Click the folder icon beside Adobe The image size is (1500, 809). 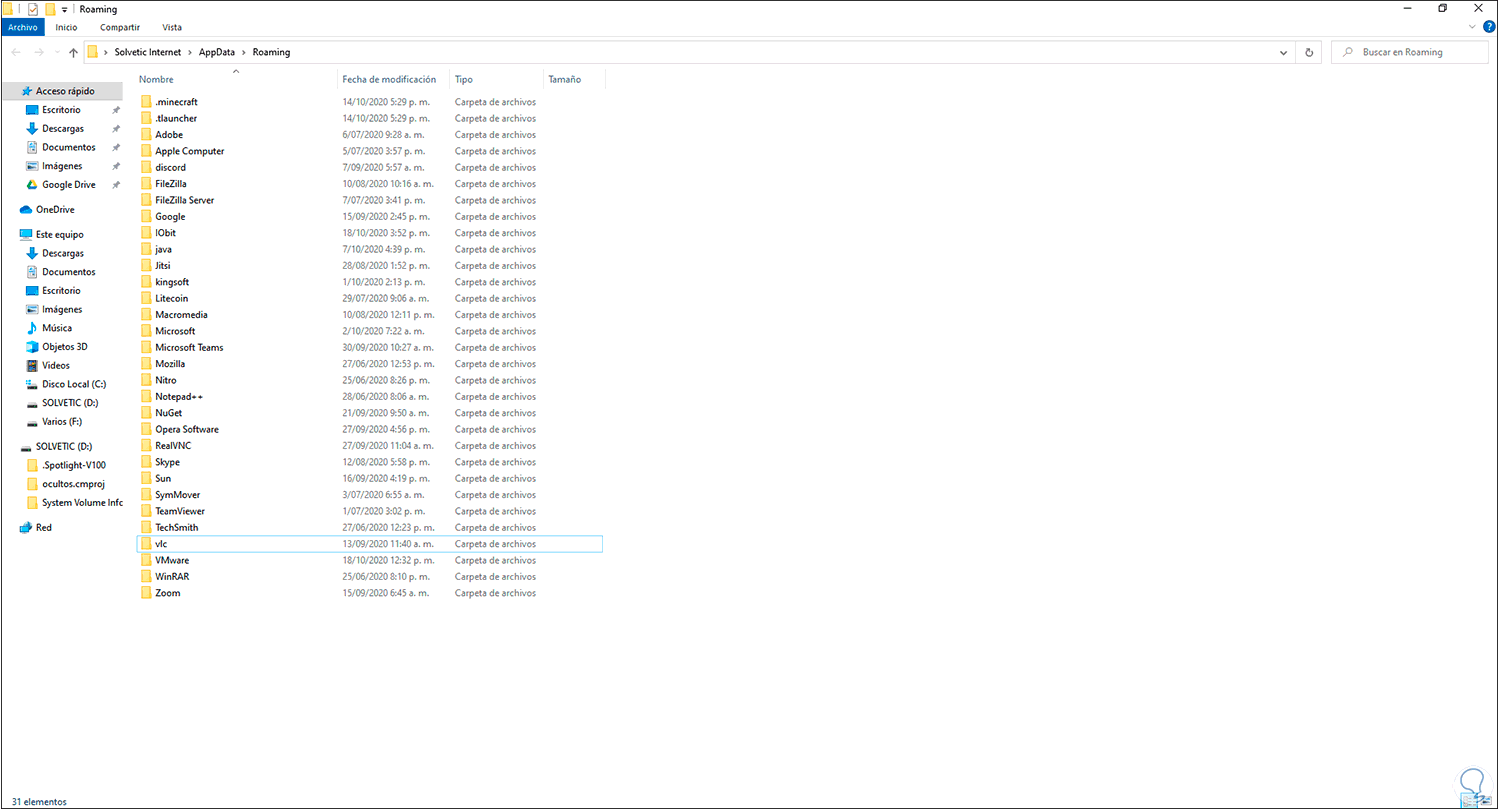[146, 135]
